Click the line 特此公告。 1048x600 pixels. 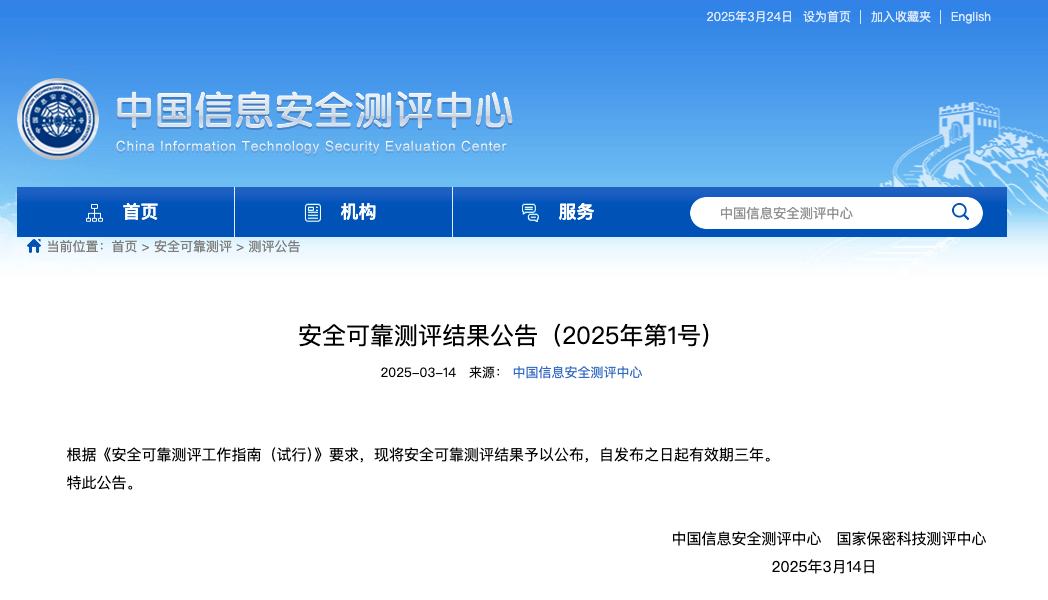coord(104,483)
